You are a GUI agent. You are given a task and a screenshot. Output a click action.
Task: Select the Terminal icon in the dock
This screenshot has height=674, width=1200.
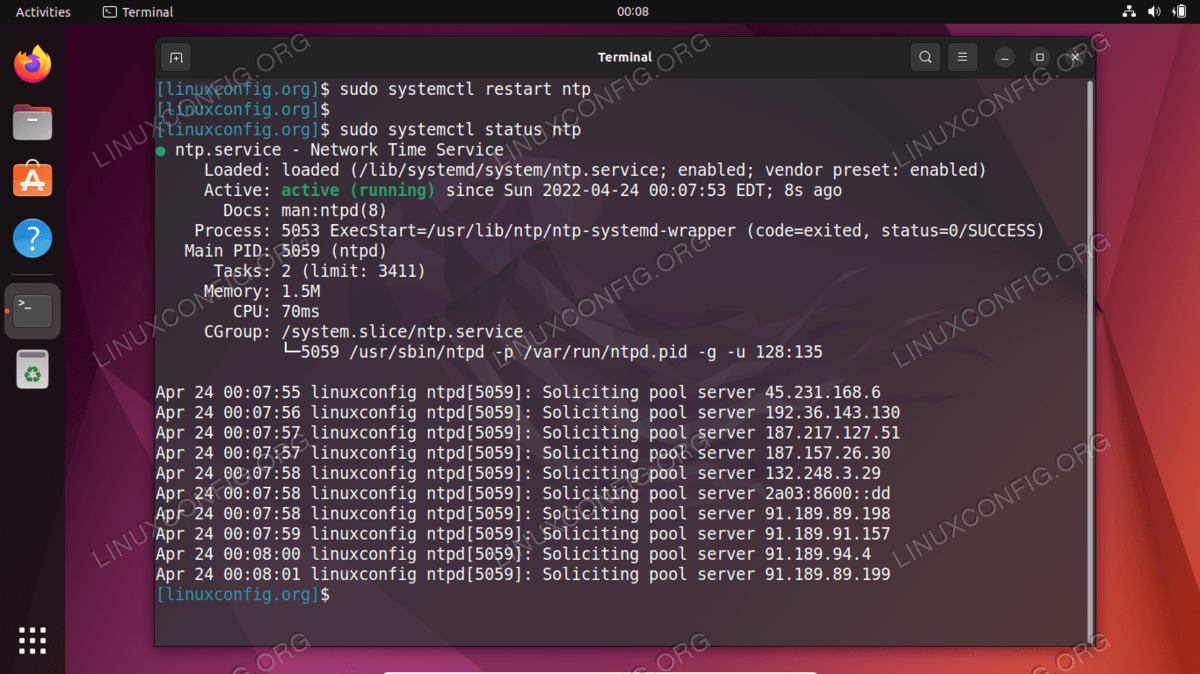point(33,311)
